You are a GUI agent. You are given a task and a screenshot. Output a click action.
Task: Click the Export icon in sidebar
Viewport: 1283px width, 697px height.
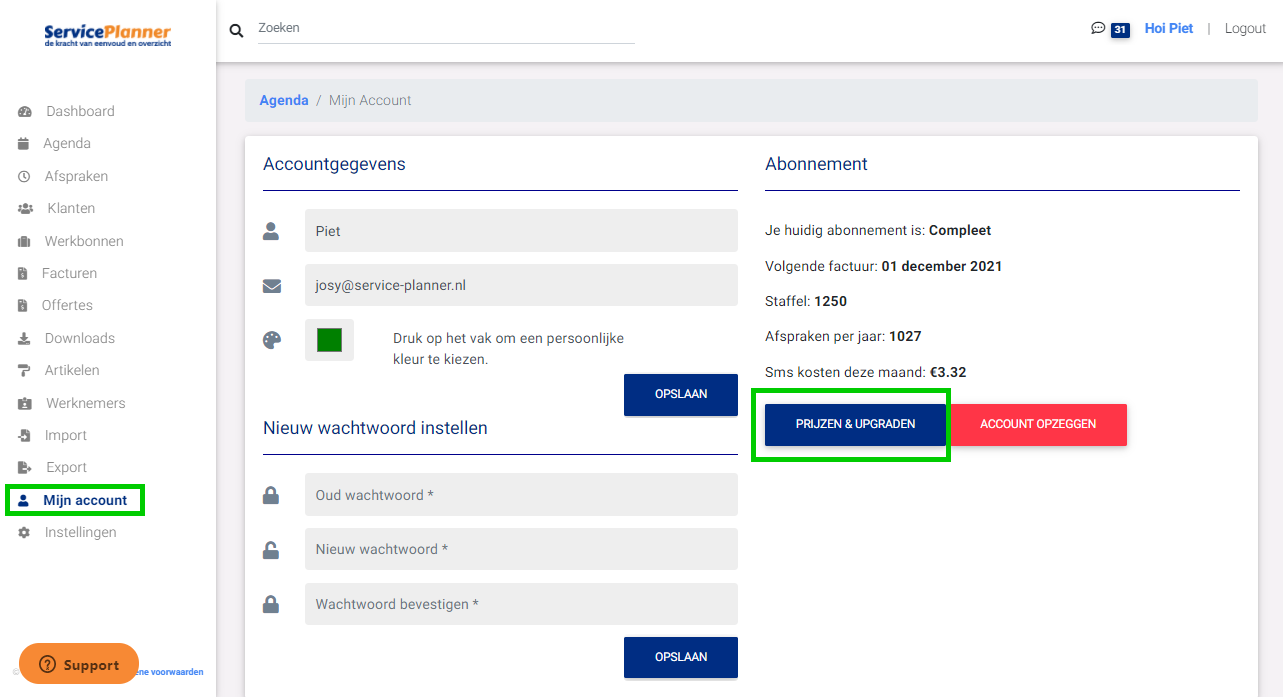tap(25, 468)
